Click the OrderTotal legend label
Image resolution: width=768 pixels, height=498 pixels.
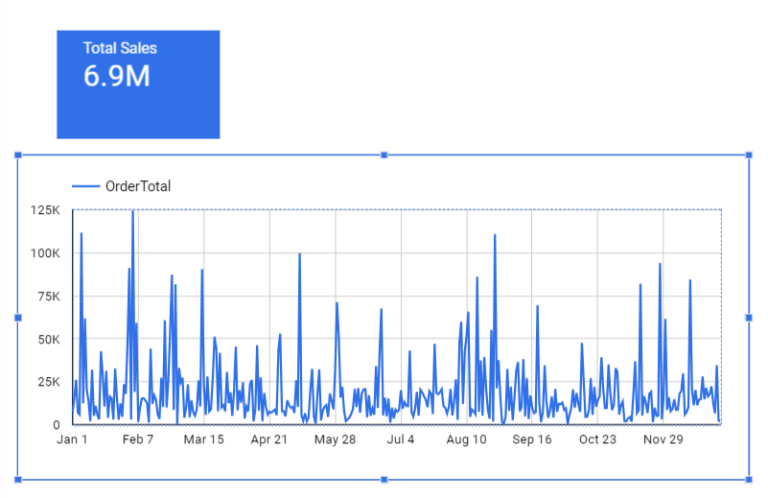(138, 186)
